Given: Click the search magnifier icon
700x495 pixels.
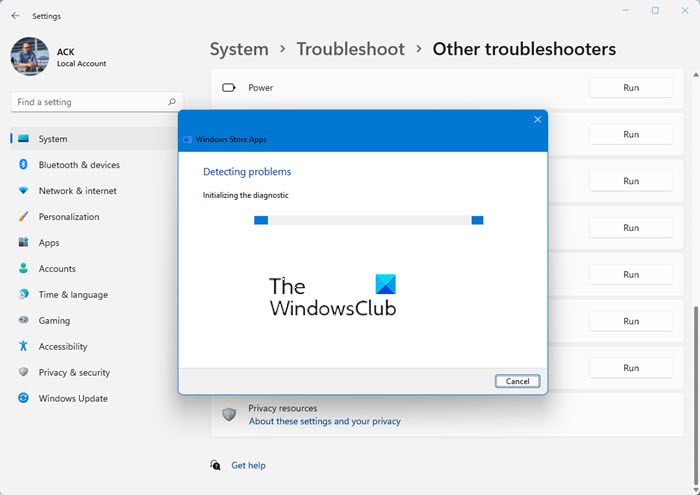Looking at the screenshot, I should [x=172, y=102].
